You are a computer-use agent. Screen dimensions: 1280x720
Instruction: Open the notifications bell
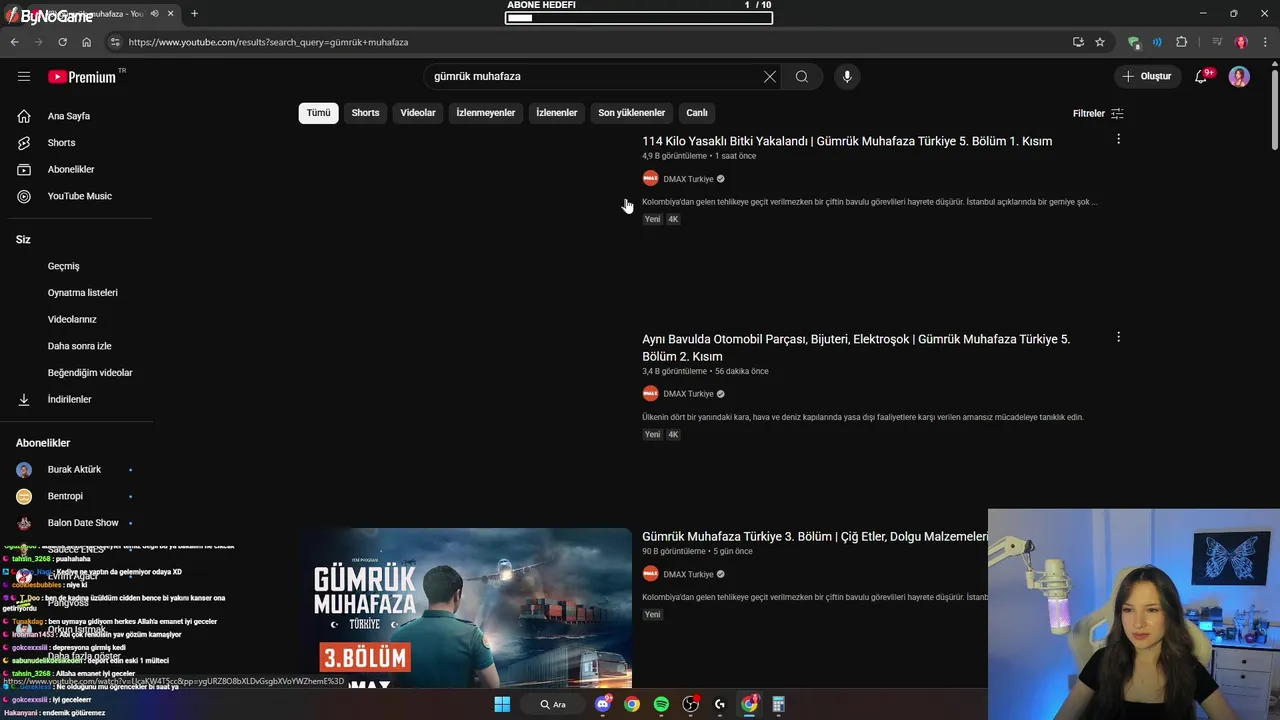tap(1202, 76)
